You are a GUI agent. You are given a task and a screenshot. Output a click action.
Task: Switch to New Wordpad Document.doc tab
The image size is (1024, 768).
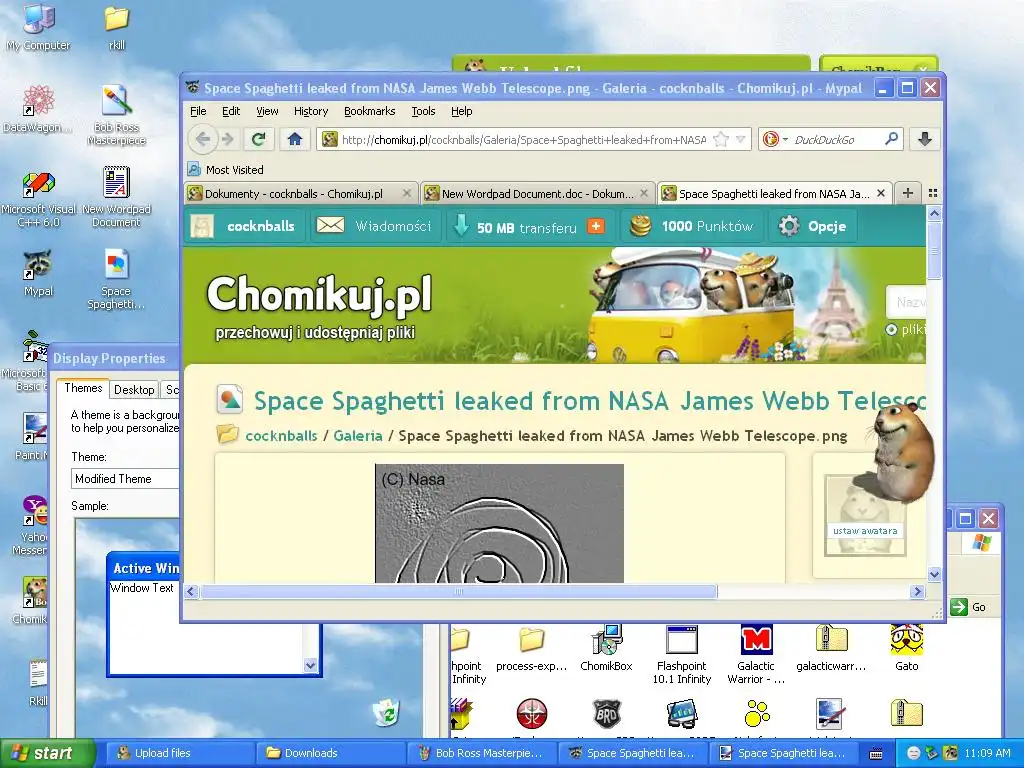(537, 193)
